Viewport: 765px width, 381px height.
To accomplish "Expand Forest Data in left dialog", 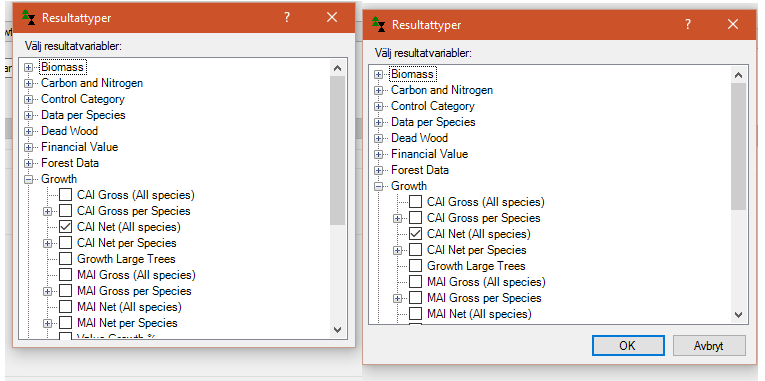I will (x=28, y=163).
